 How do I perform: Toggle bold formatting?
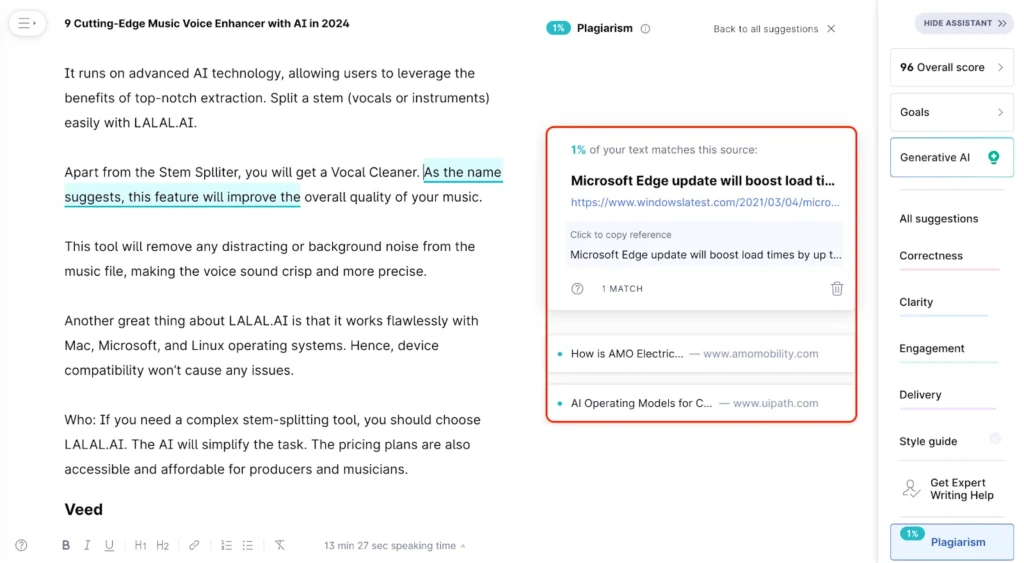point(66,546)
